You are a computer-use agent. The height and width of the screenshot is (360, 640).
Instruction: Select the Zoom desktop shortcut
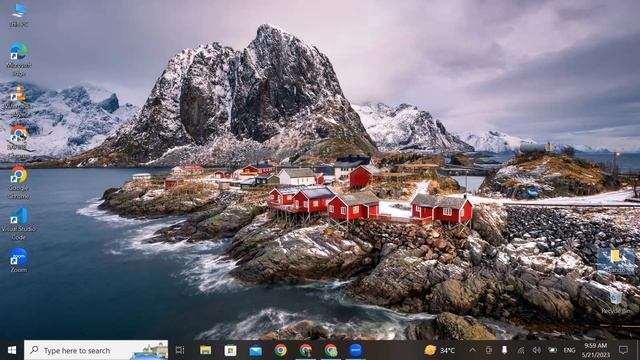click(x=19, y=260)
